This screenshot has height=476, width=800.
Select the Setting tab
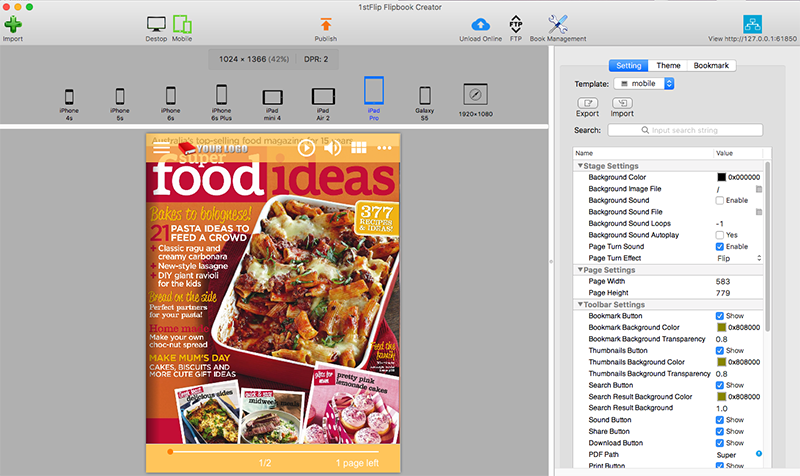[629, 65]
